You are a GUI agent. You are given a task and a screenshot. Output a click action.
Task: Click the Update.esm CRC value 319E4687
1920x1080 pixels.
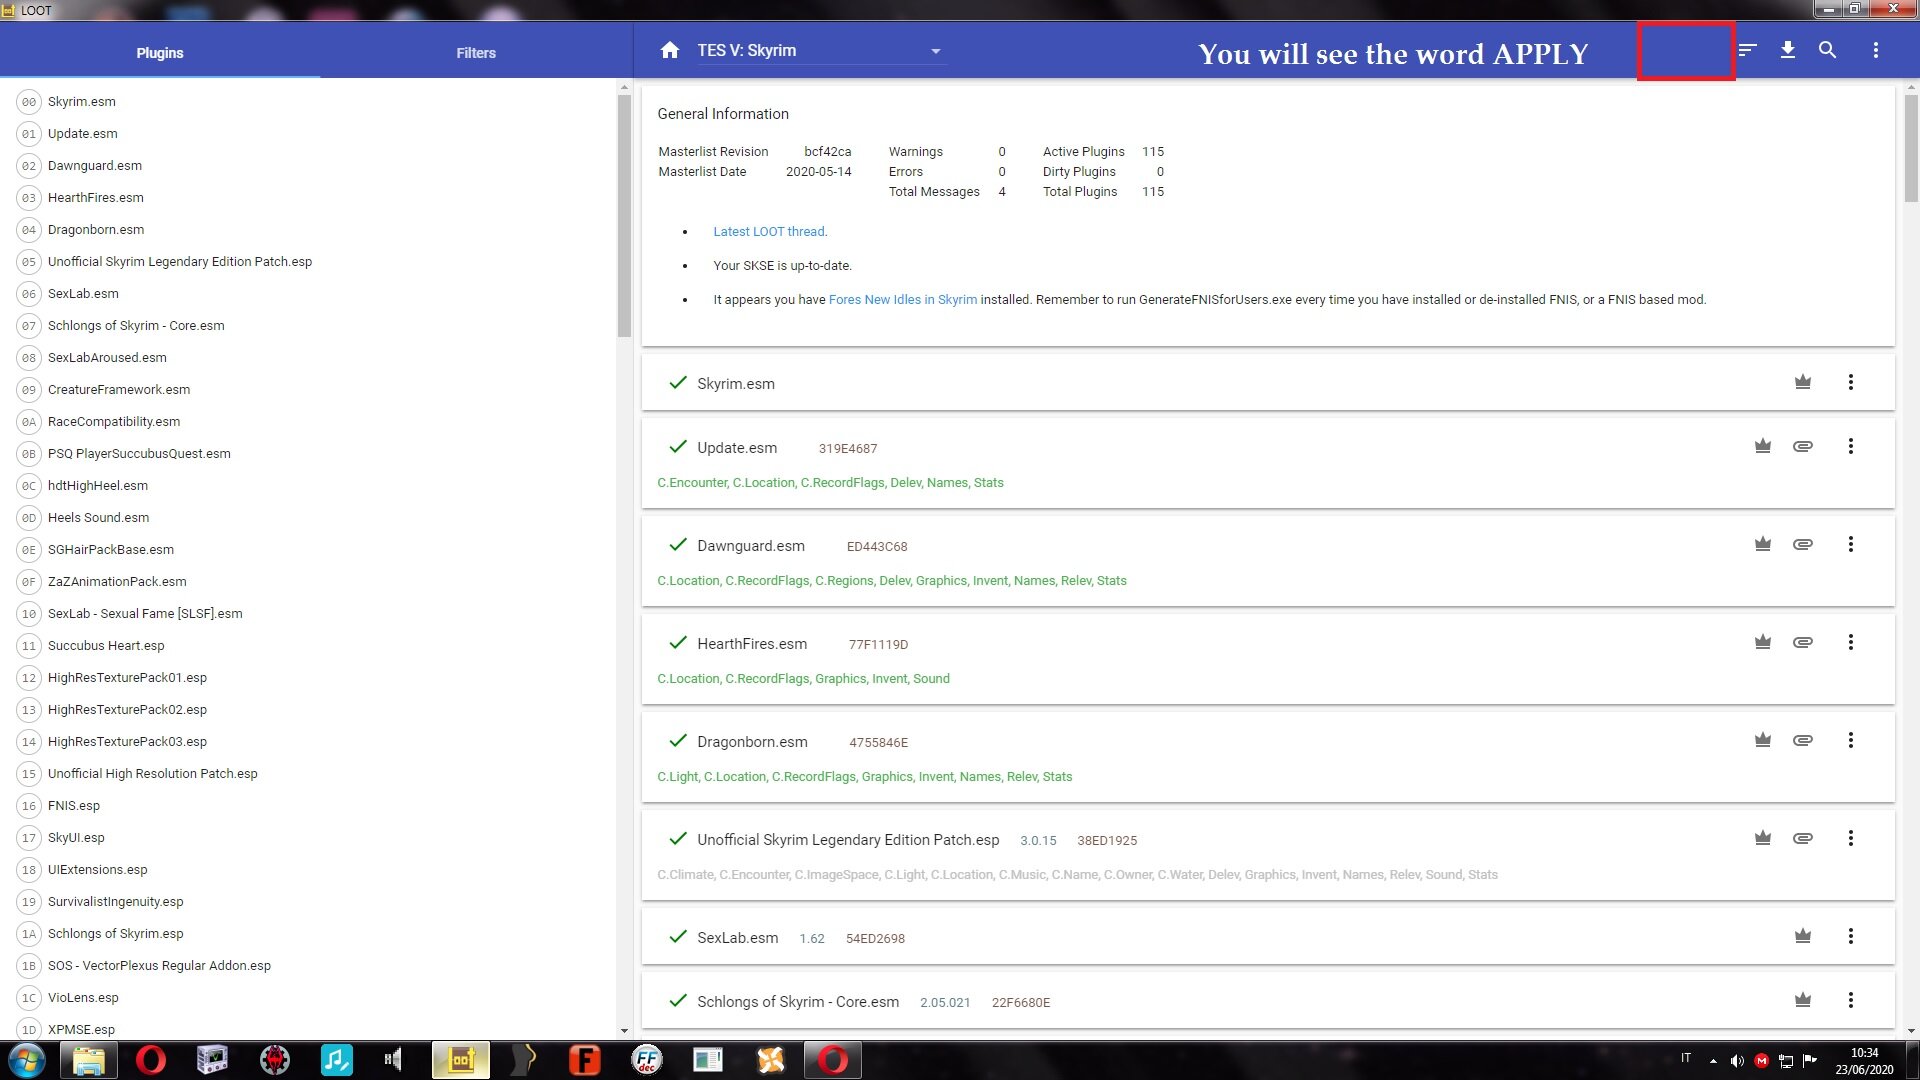click(848, 449)
